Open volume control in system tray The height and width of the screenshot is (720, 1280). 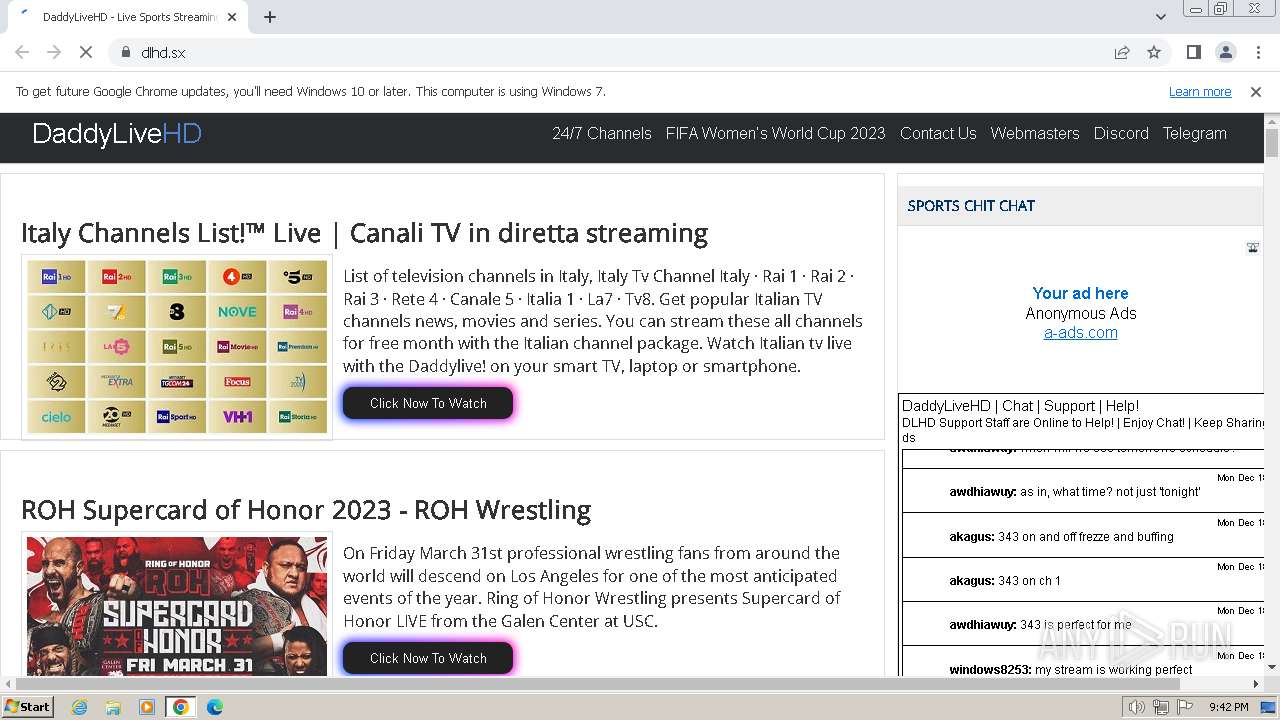(1137, 707)
